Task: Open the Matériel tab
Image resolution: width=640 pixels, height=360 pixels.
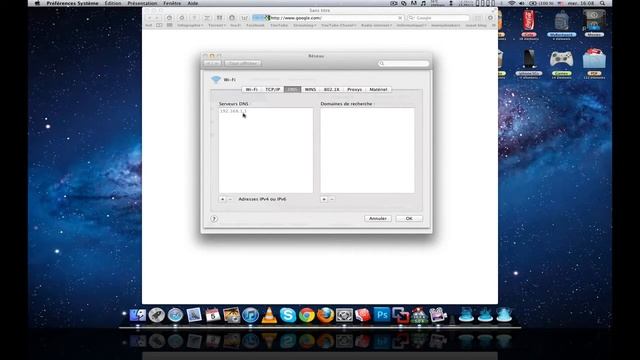Action: coord(378,89)
